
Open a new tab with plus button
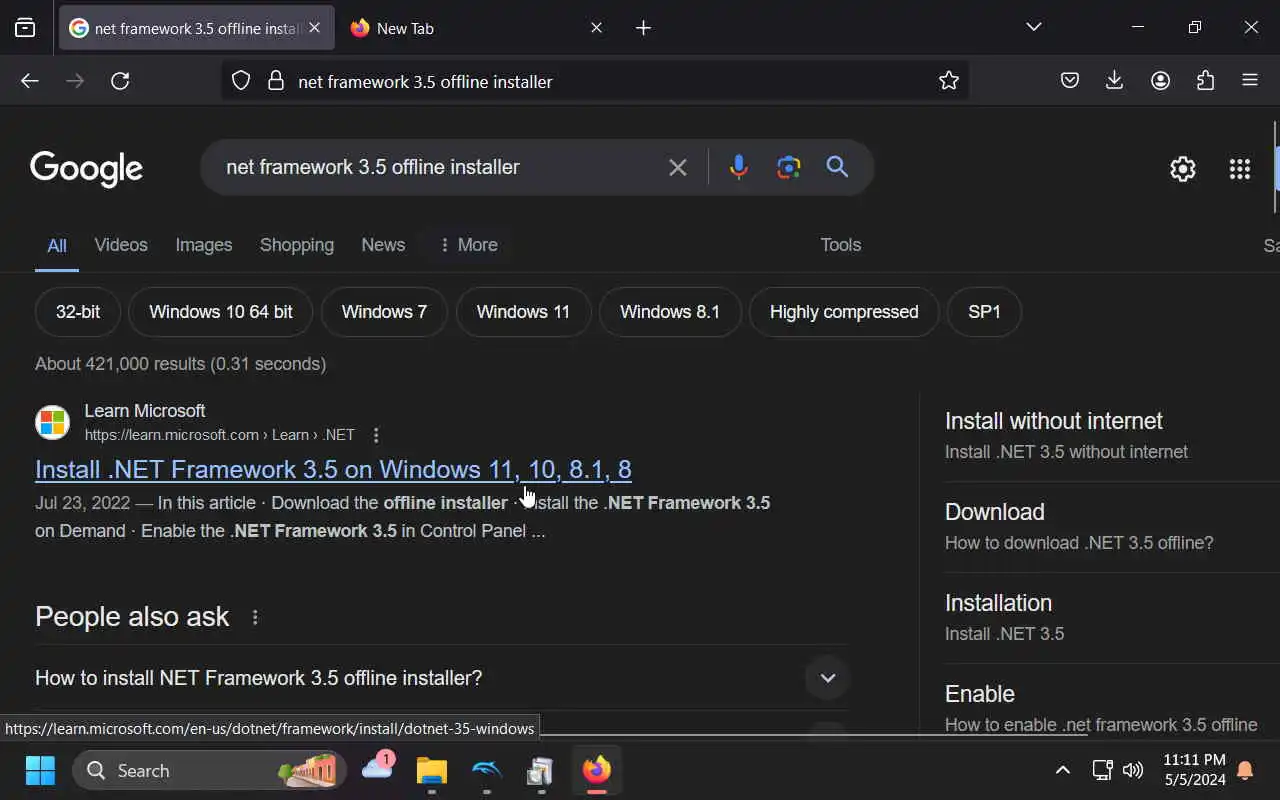click(x=643, y=28)
